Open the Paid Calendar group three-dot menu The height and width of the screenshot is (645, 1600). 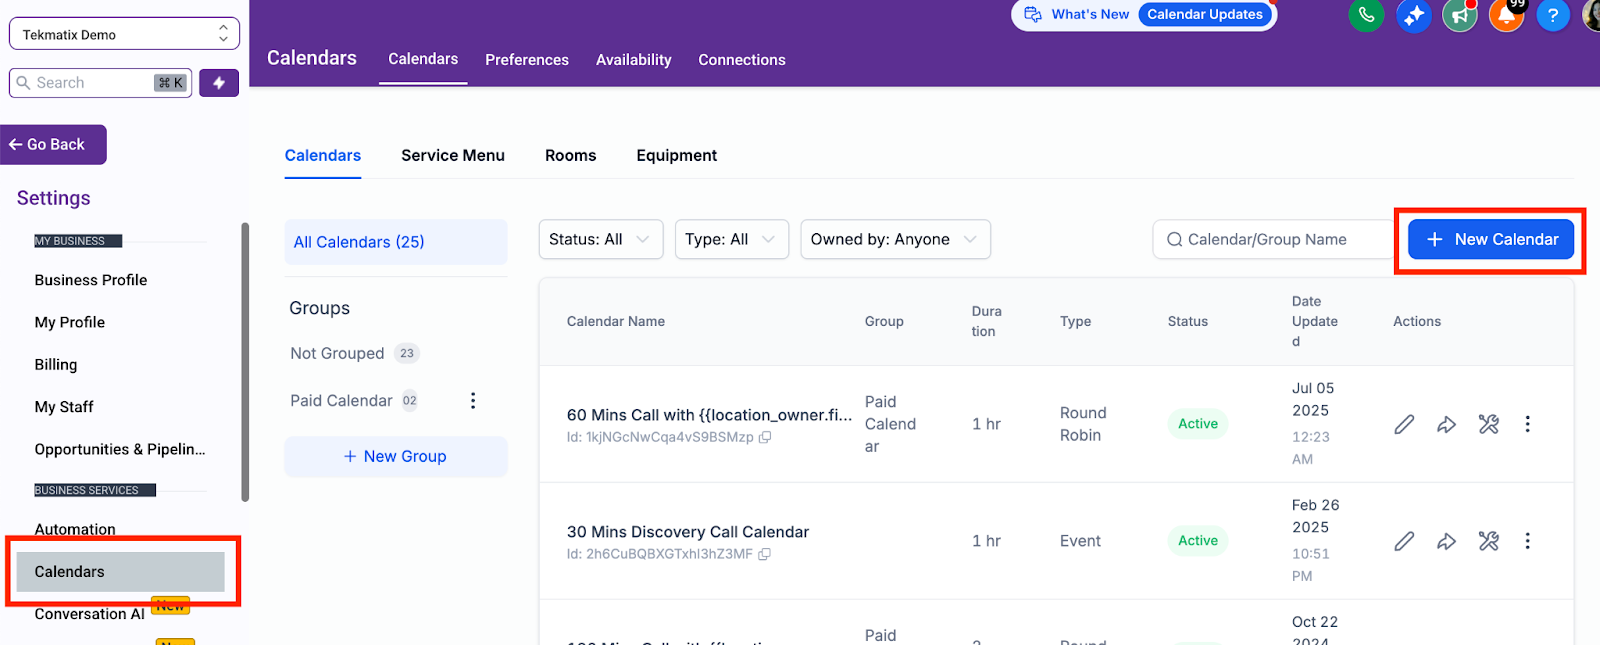point(473,401)
